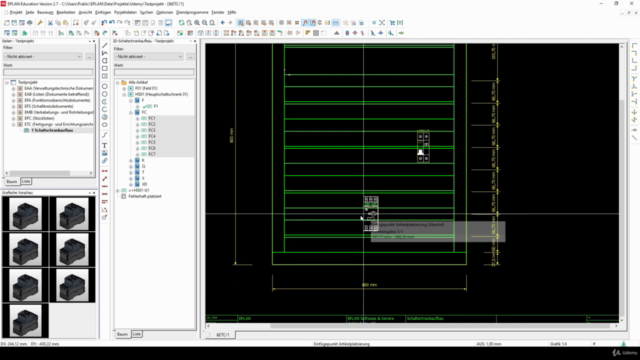Select the Ellipse drawing tool
This screenshot has width=640, height=360.
click(105, 125)
